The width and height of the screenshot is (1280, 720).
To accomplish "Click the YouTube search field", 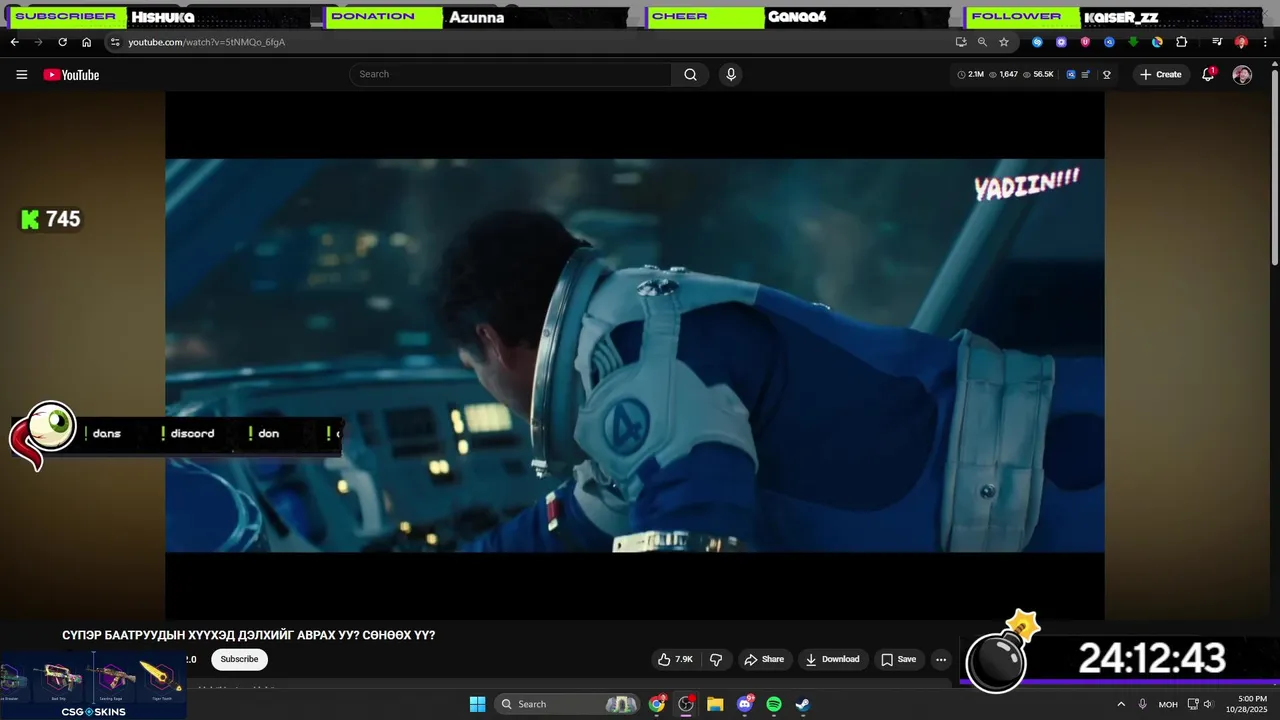I will point(510,74).
